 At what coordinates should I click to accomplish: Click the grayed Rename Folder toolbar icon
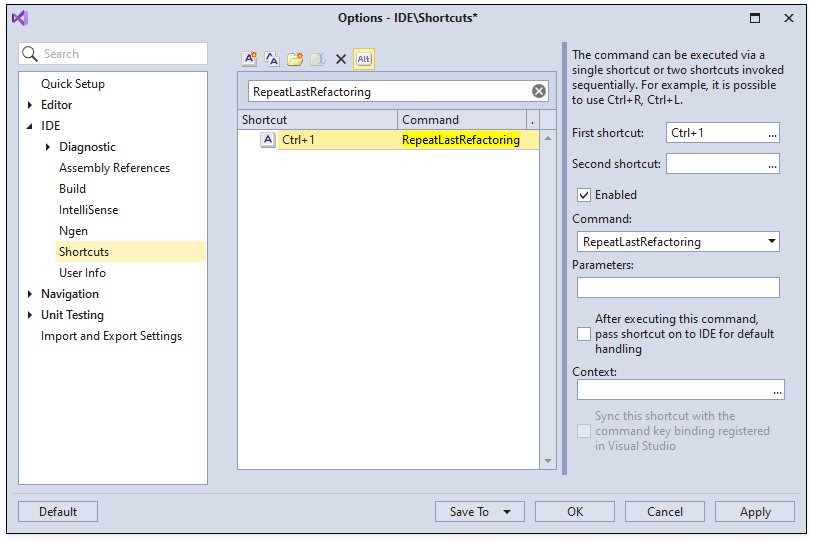coord(318,59)
